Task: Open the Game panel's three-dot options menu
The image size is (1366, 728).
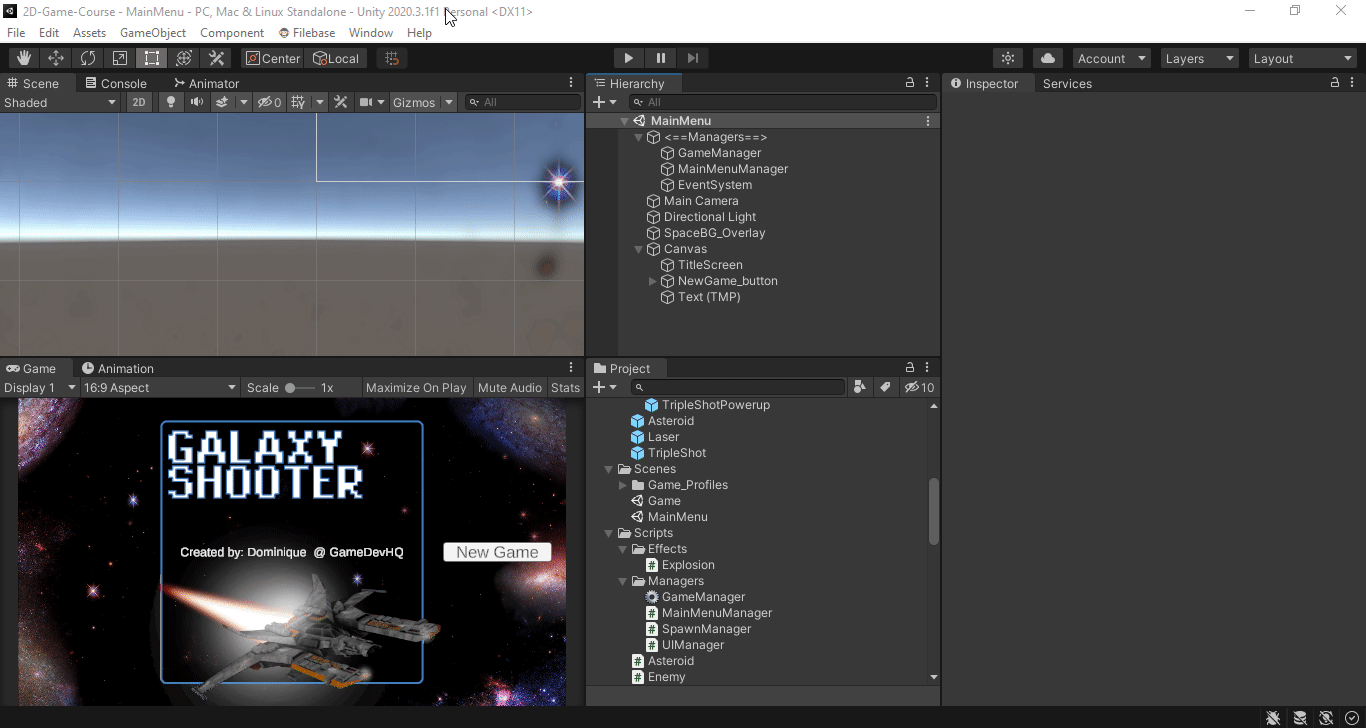Action: point(571,368)
